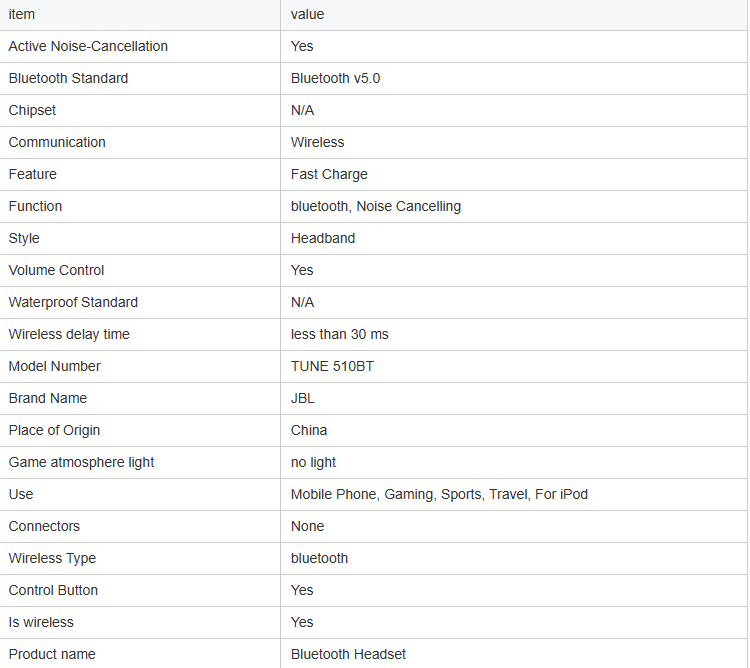Image resolution: width=750 pixels, height=668 pixels.
Task: Select the Control Button row label
Action: click(53, 591)
